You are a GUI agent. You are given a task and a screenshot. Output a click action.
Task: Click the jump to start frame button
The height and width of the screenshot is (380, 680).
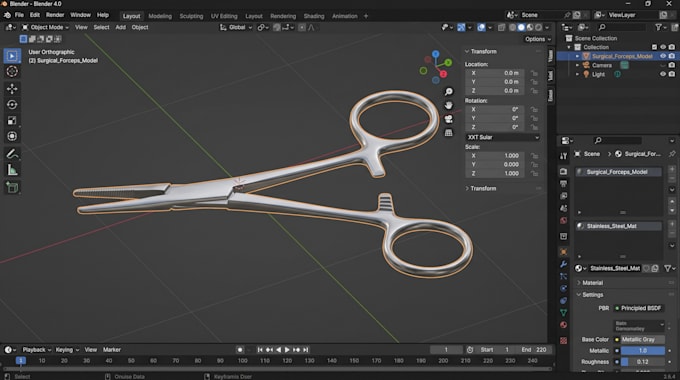(260, 350)
